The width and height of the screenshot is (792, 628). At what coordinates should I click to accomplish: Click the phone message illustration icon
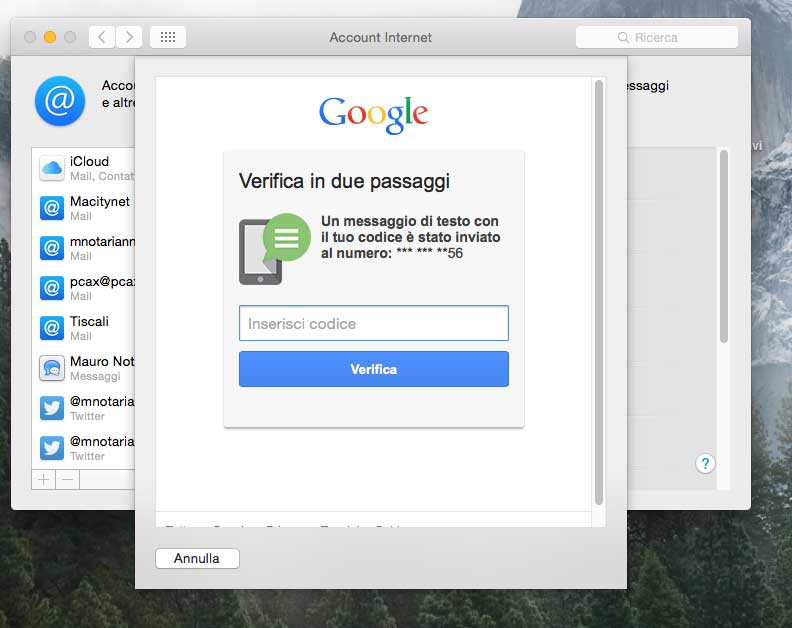tap(275, 249)
